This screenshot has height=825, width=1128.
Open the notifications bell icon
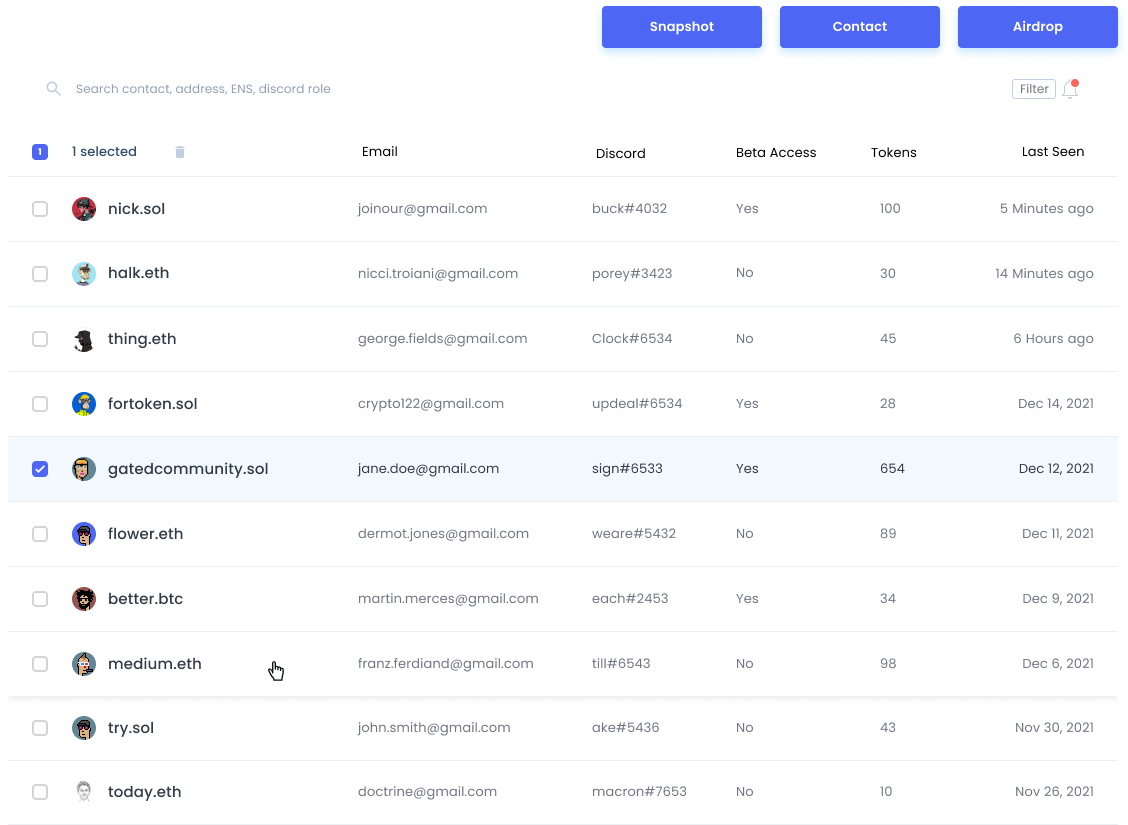[x=1070, y=88]
